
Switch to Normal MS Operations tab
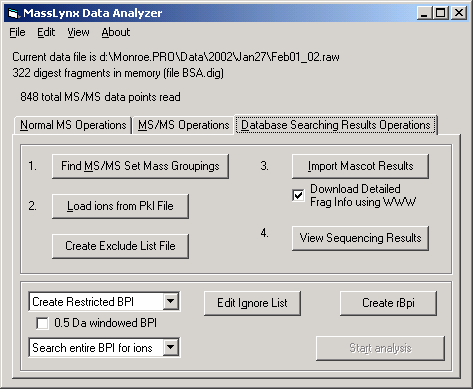pyautogui.click(x=73, y=125)
